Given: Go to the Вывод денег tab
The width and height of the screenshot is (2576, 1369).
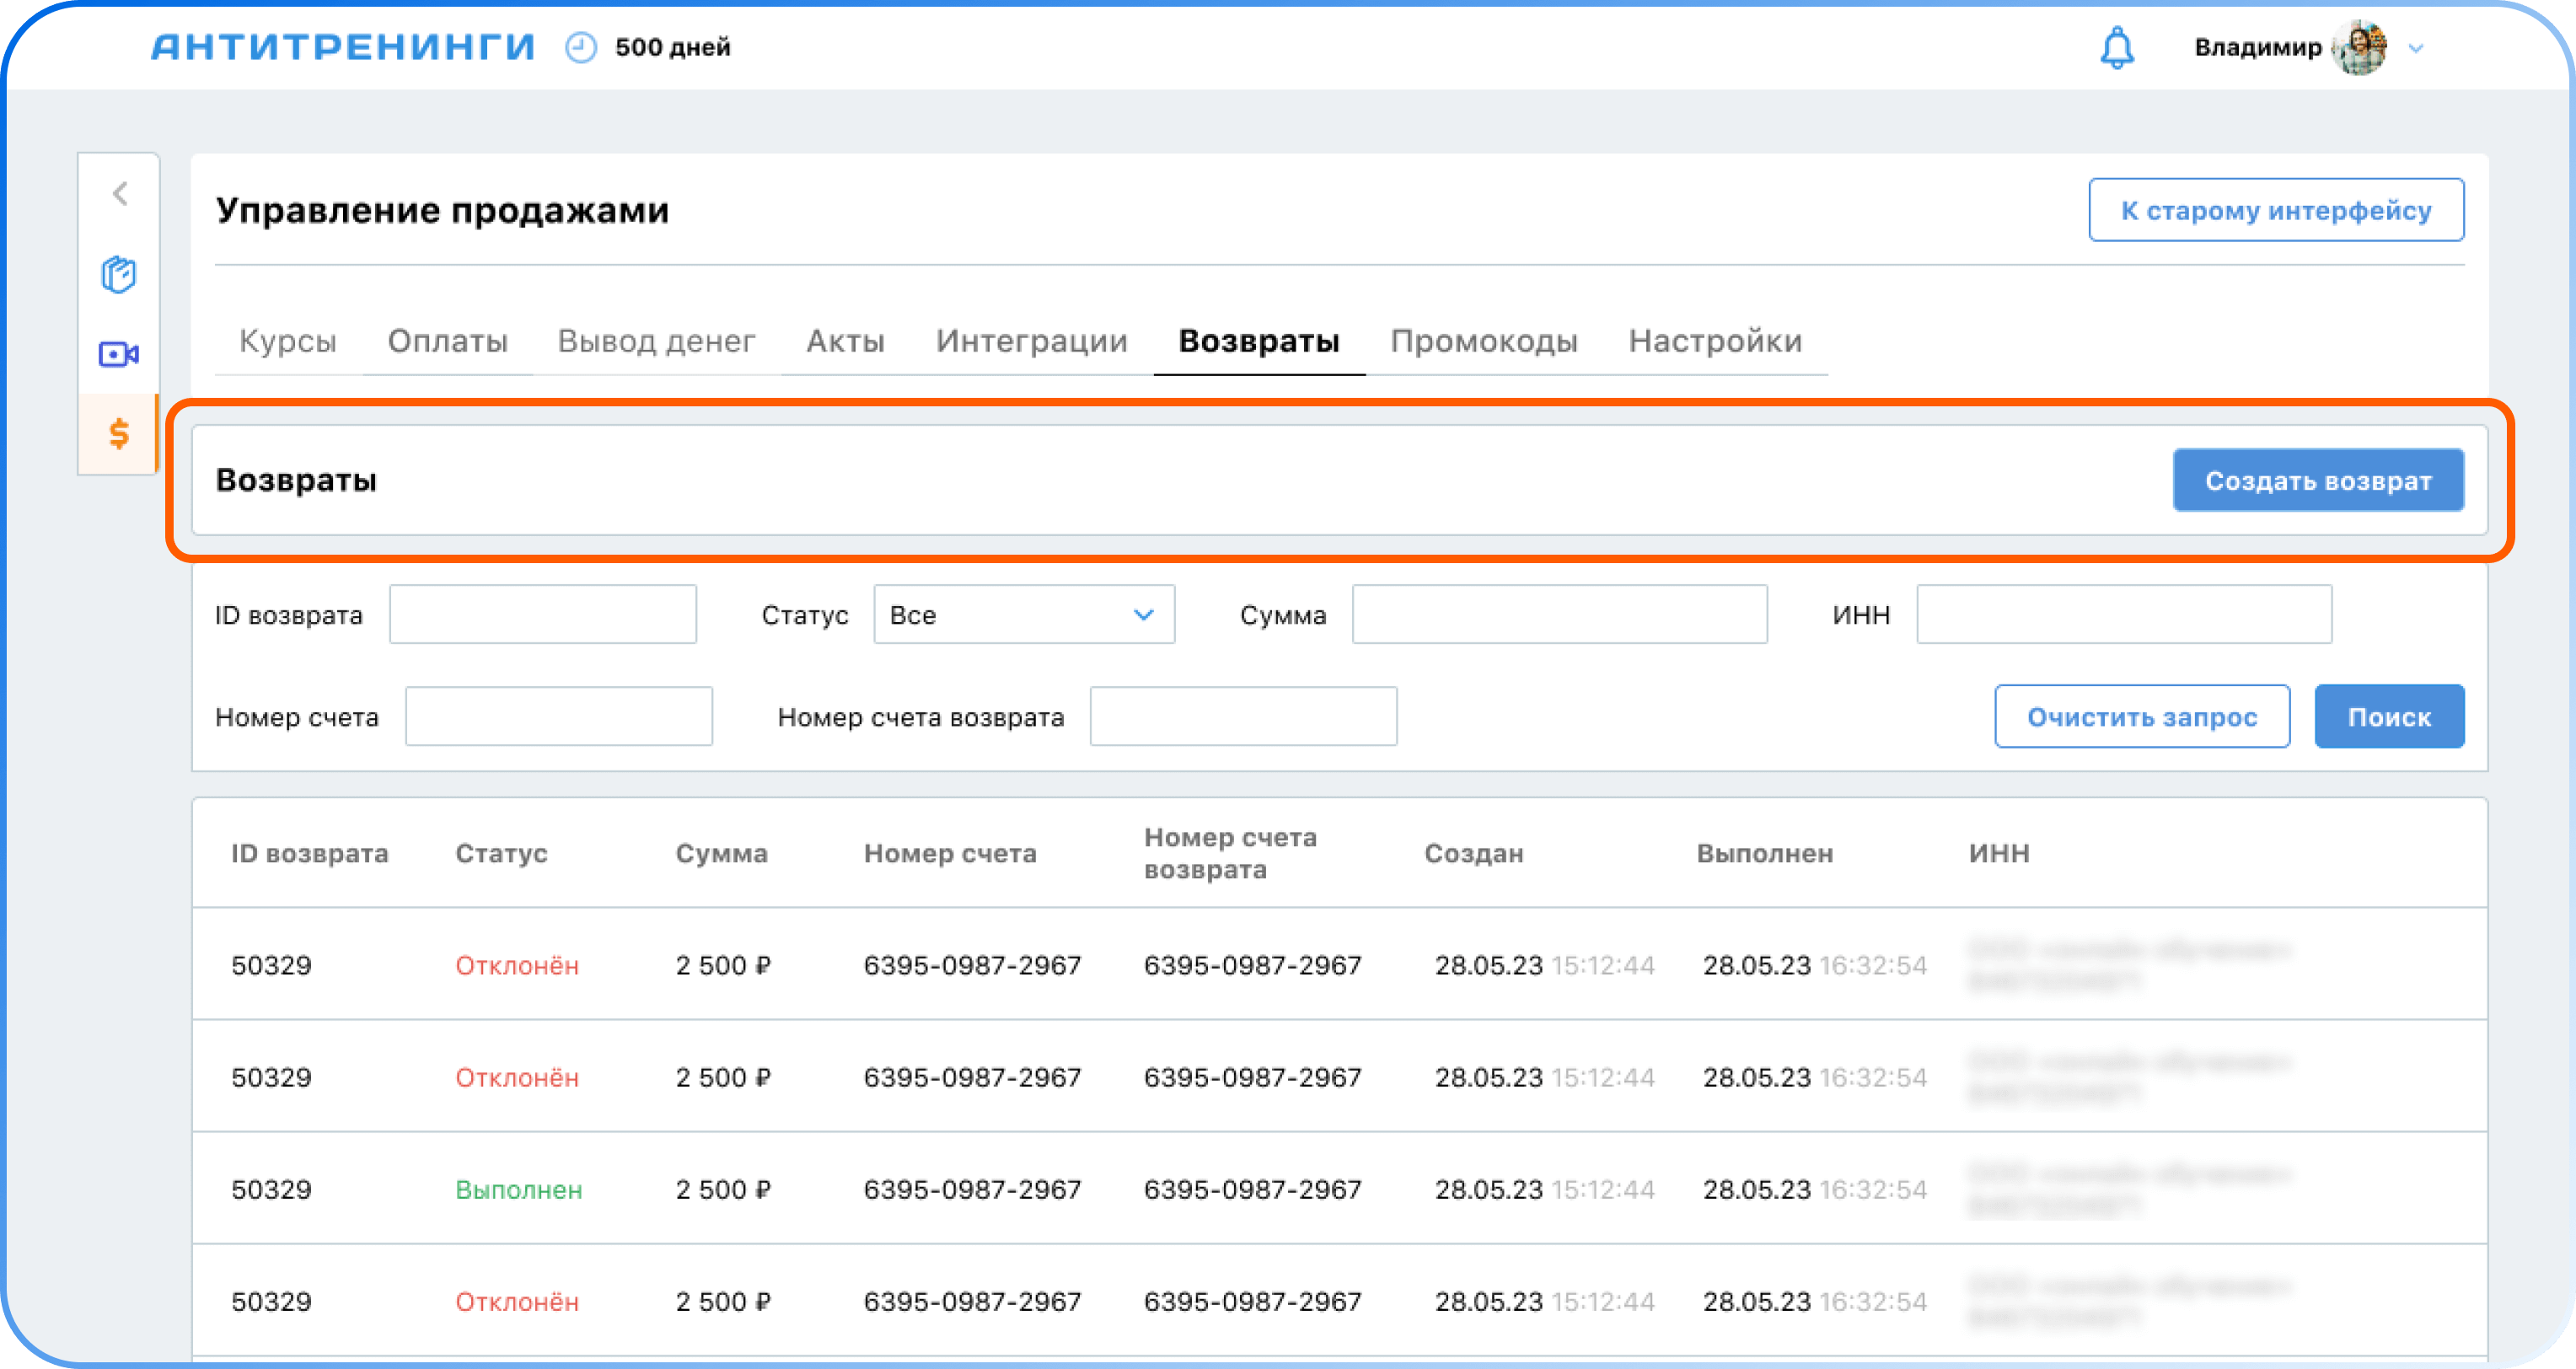Looking at the screenshot, I should (x=656, y=341).
